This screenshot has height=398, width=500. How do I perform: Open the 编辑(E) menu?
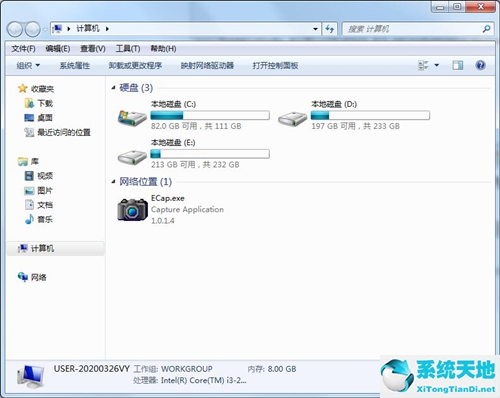pos(58,49)
